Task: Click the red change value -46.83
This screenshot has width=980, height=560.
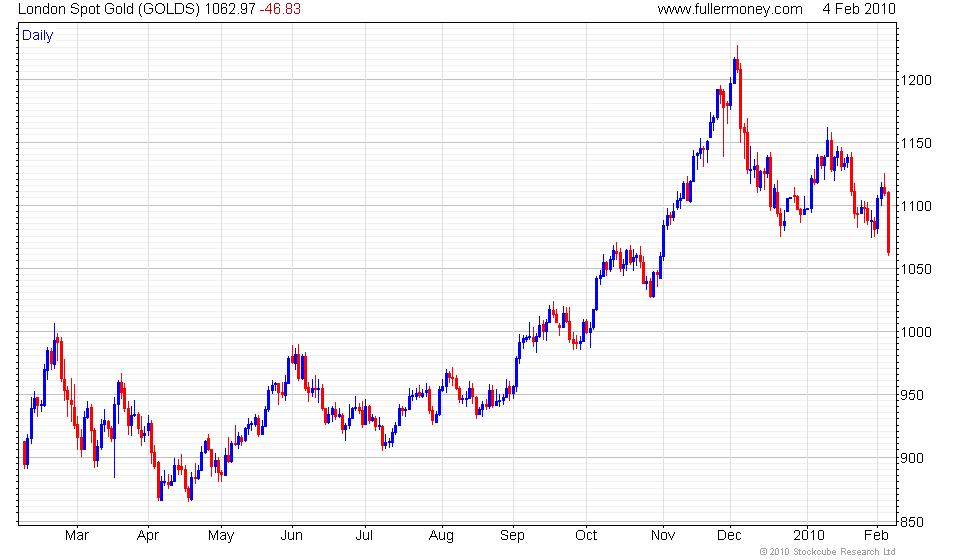Action: click(x=280, y=9)
